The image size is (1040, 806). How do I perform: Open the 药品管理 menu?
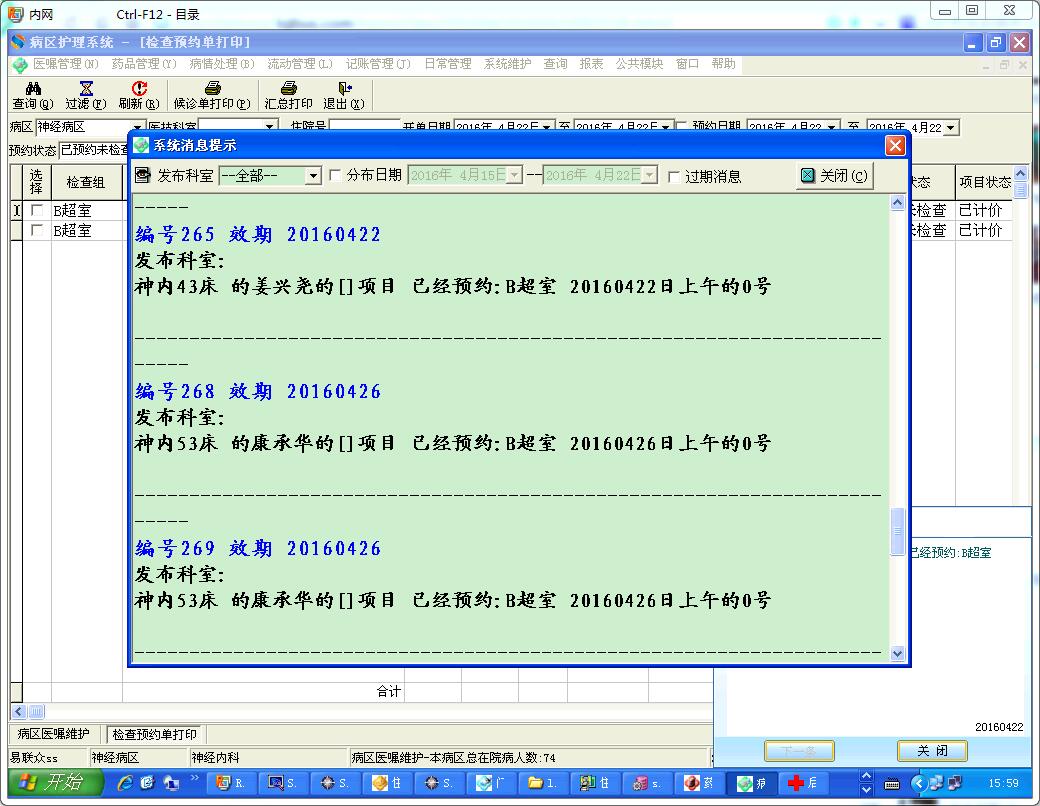(x=143, y=64)
